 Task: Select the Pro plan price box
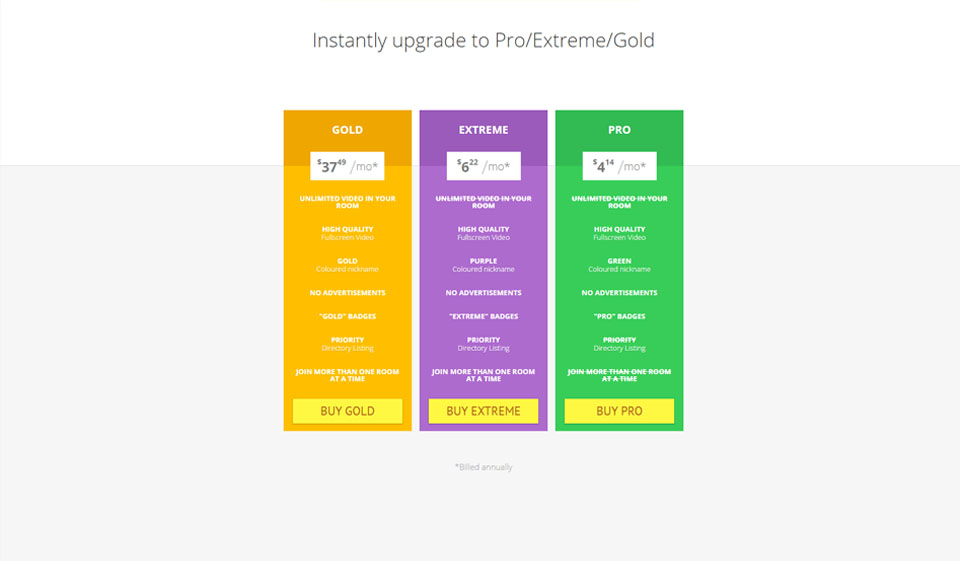click(x=619, y=166)
